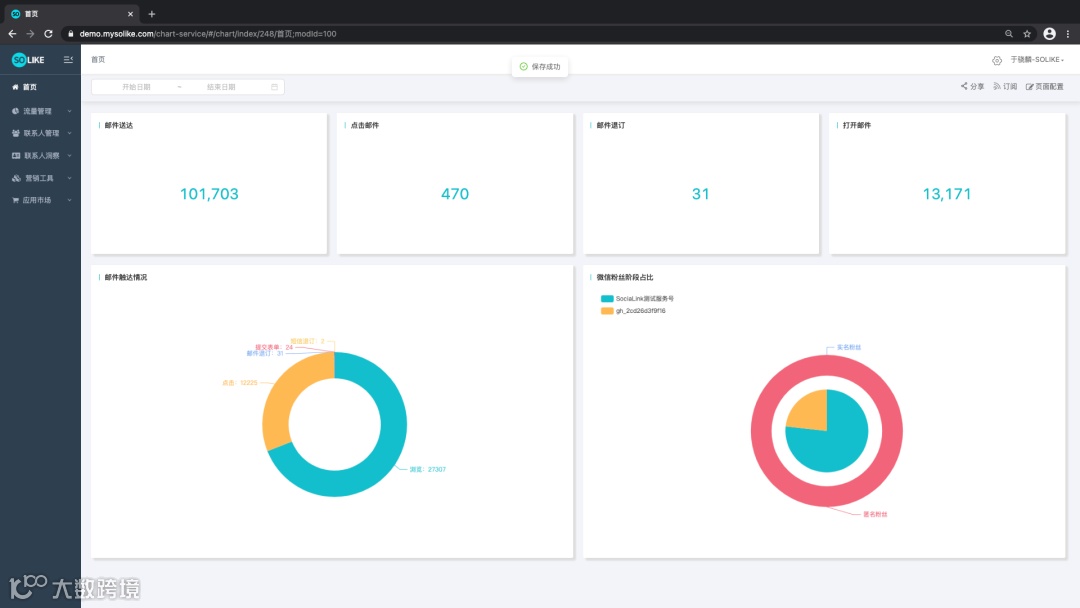Click the RSS subscribe icon next to 订阅
1080x608 pixels.
(x=997, y=86)
